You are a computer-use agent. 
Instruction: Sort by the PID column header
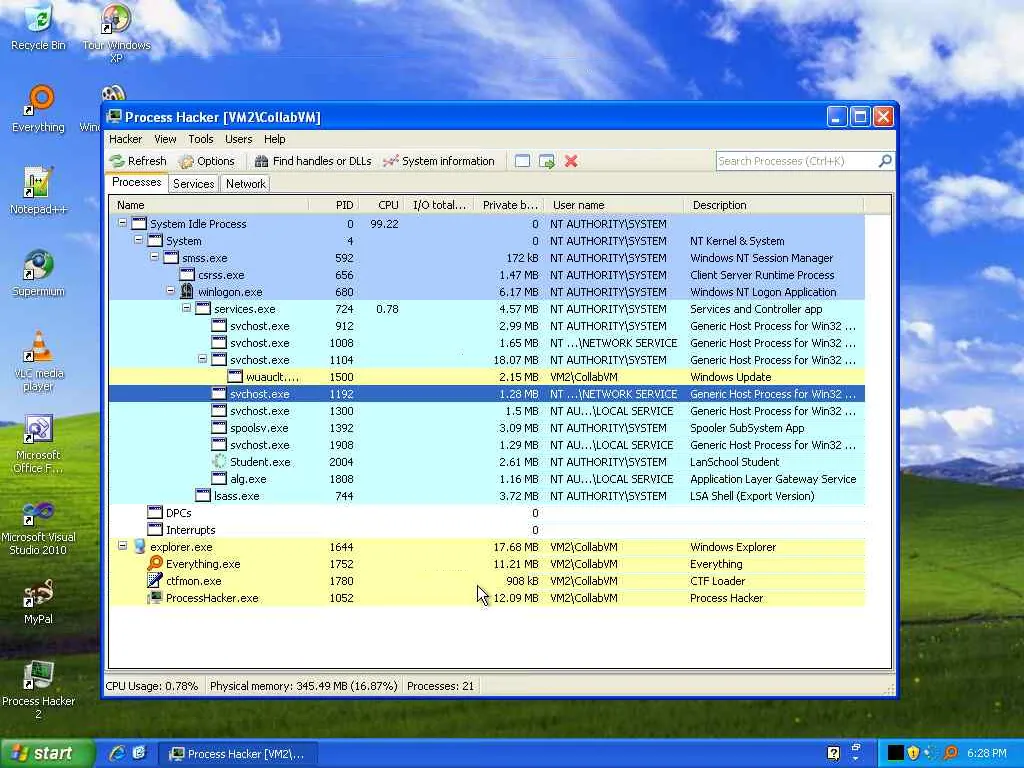[x=332, y=205]
